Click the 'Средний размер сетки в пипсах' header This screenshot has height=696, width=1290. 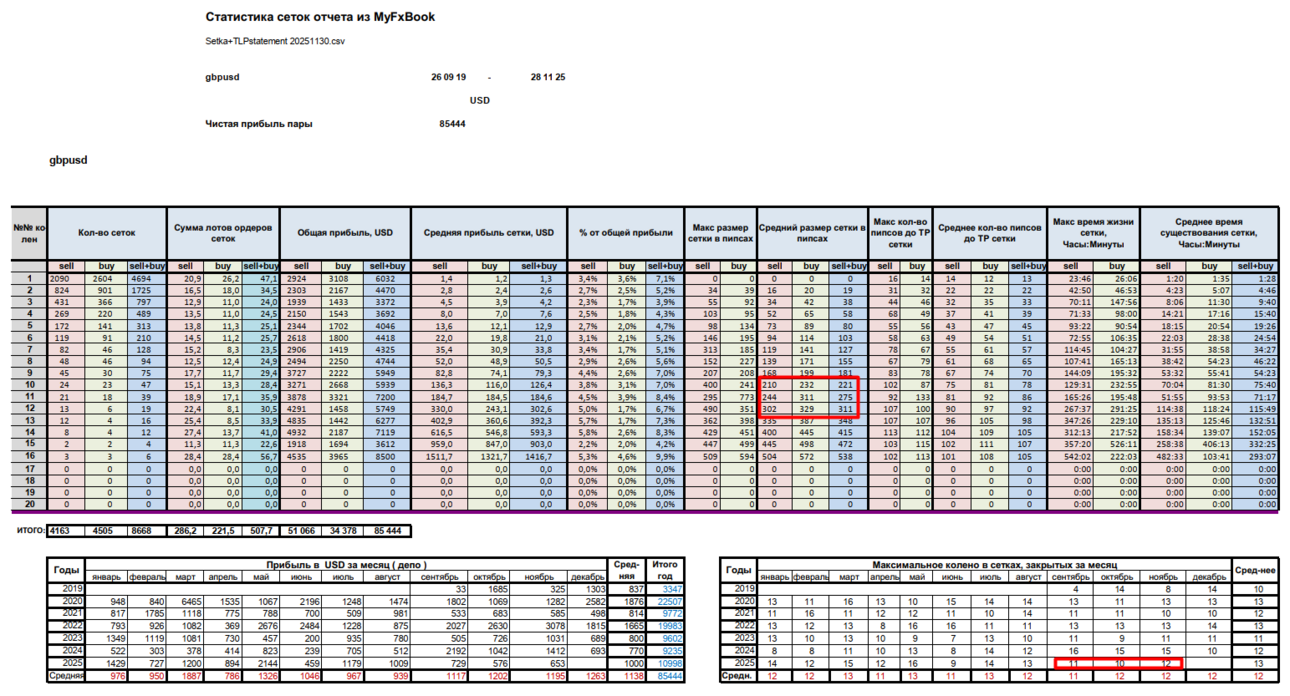tap(810, 234)
